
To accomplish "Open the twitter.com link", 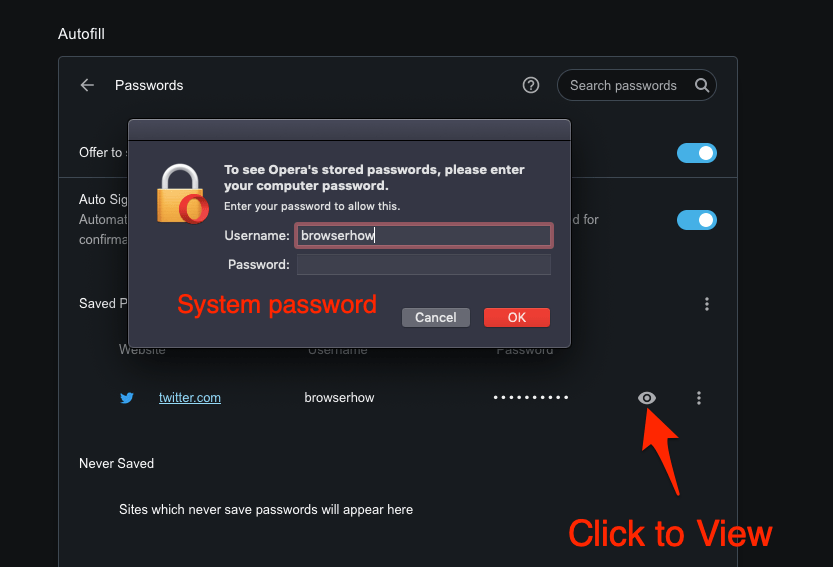I will pos(190,398).
